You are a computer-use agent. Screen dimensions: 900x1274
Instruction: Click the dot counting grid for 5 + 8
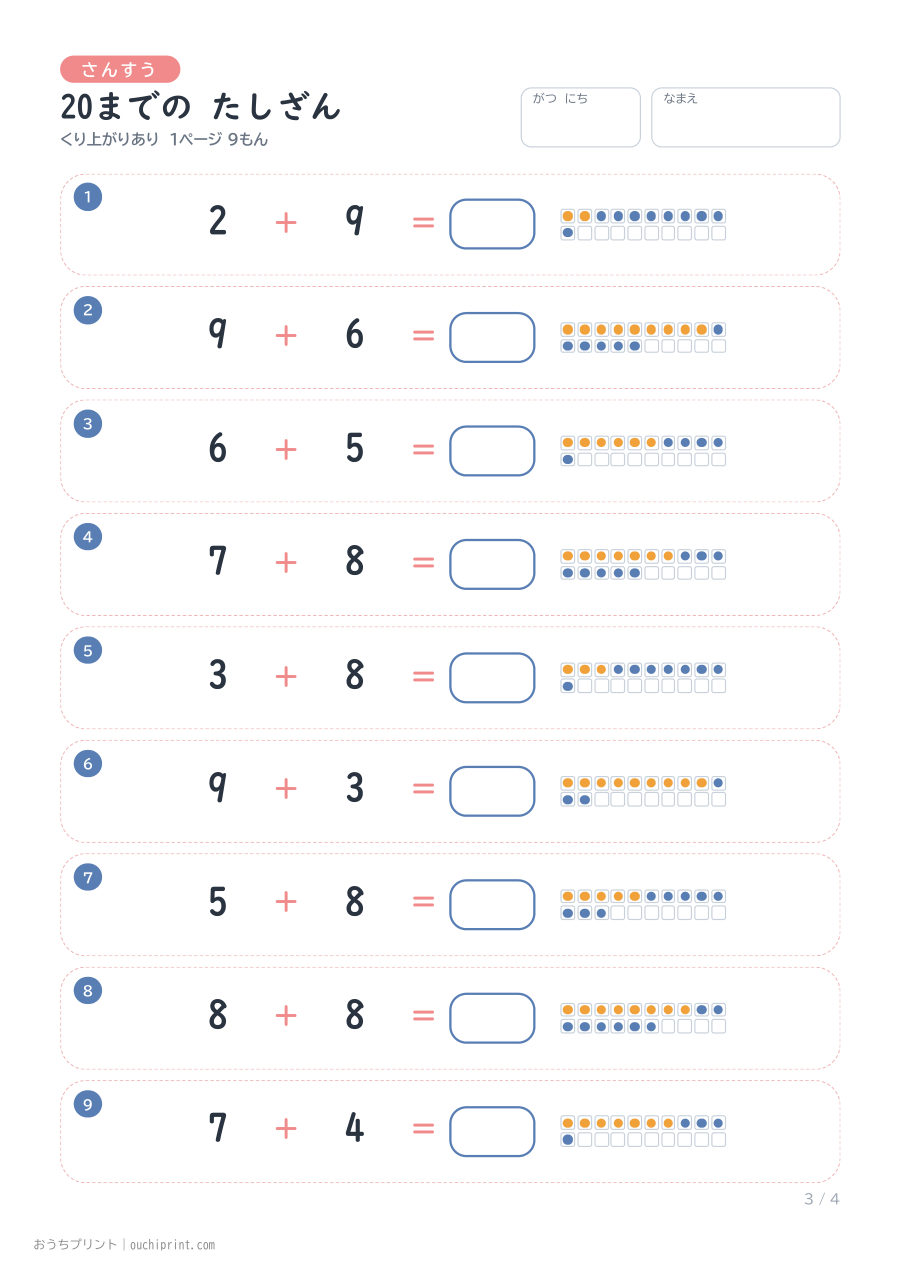643,905
